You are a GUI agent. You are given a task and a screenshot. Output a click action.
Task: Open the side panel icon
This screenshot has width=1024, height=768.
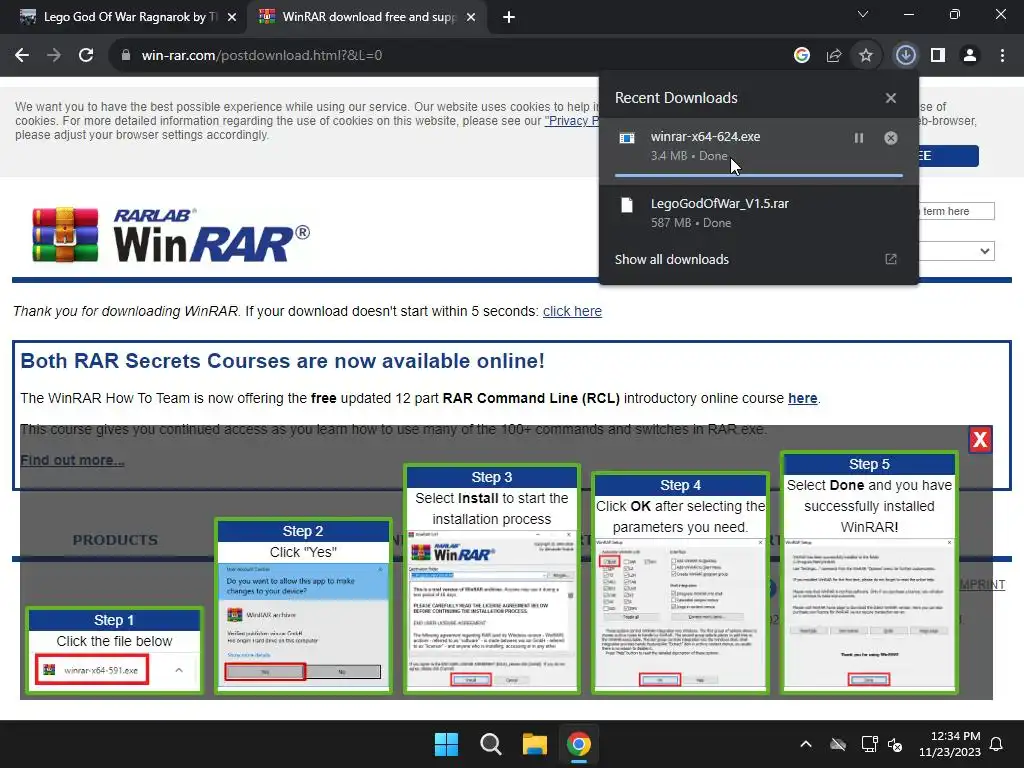(x=938, y=56)
